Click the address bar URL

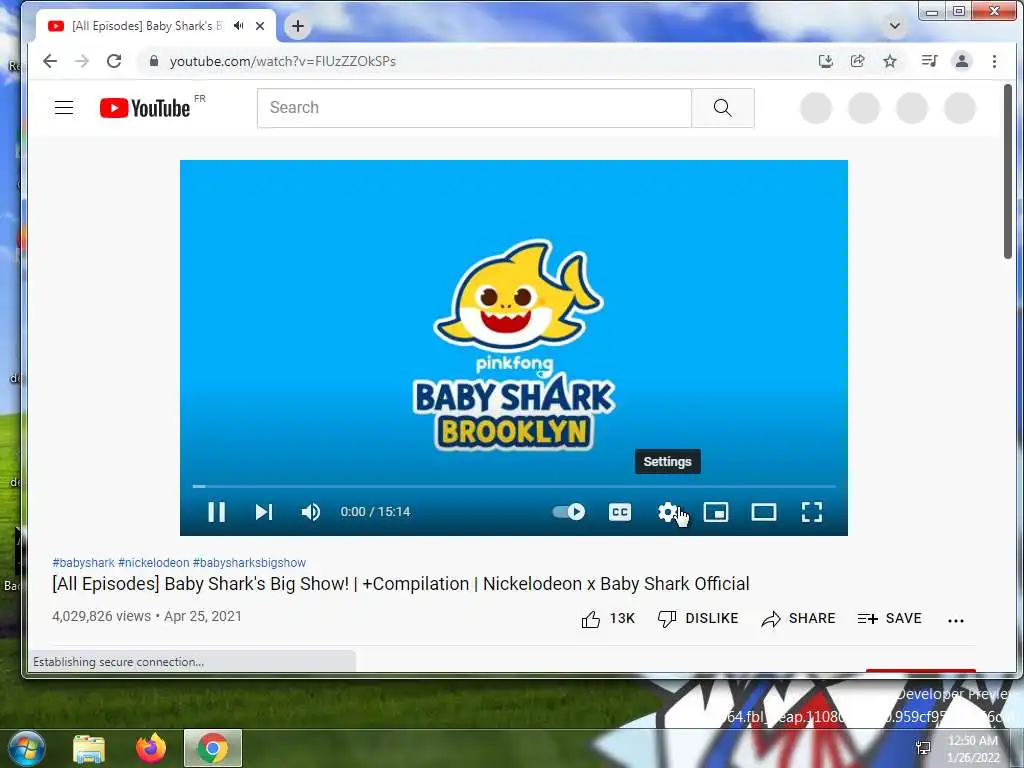click(283, 61)
